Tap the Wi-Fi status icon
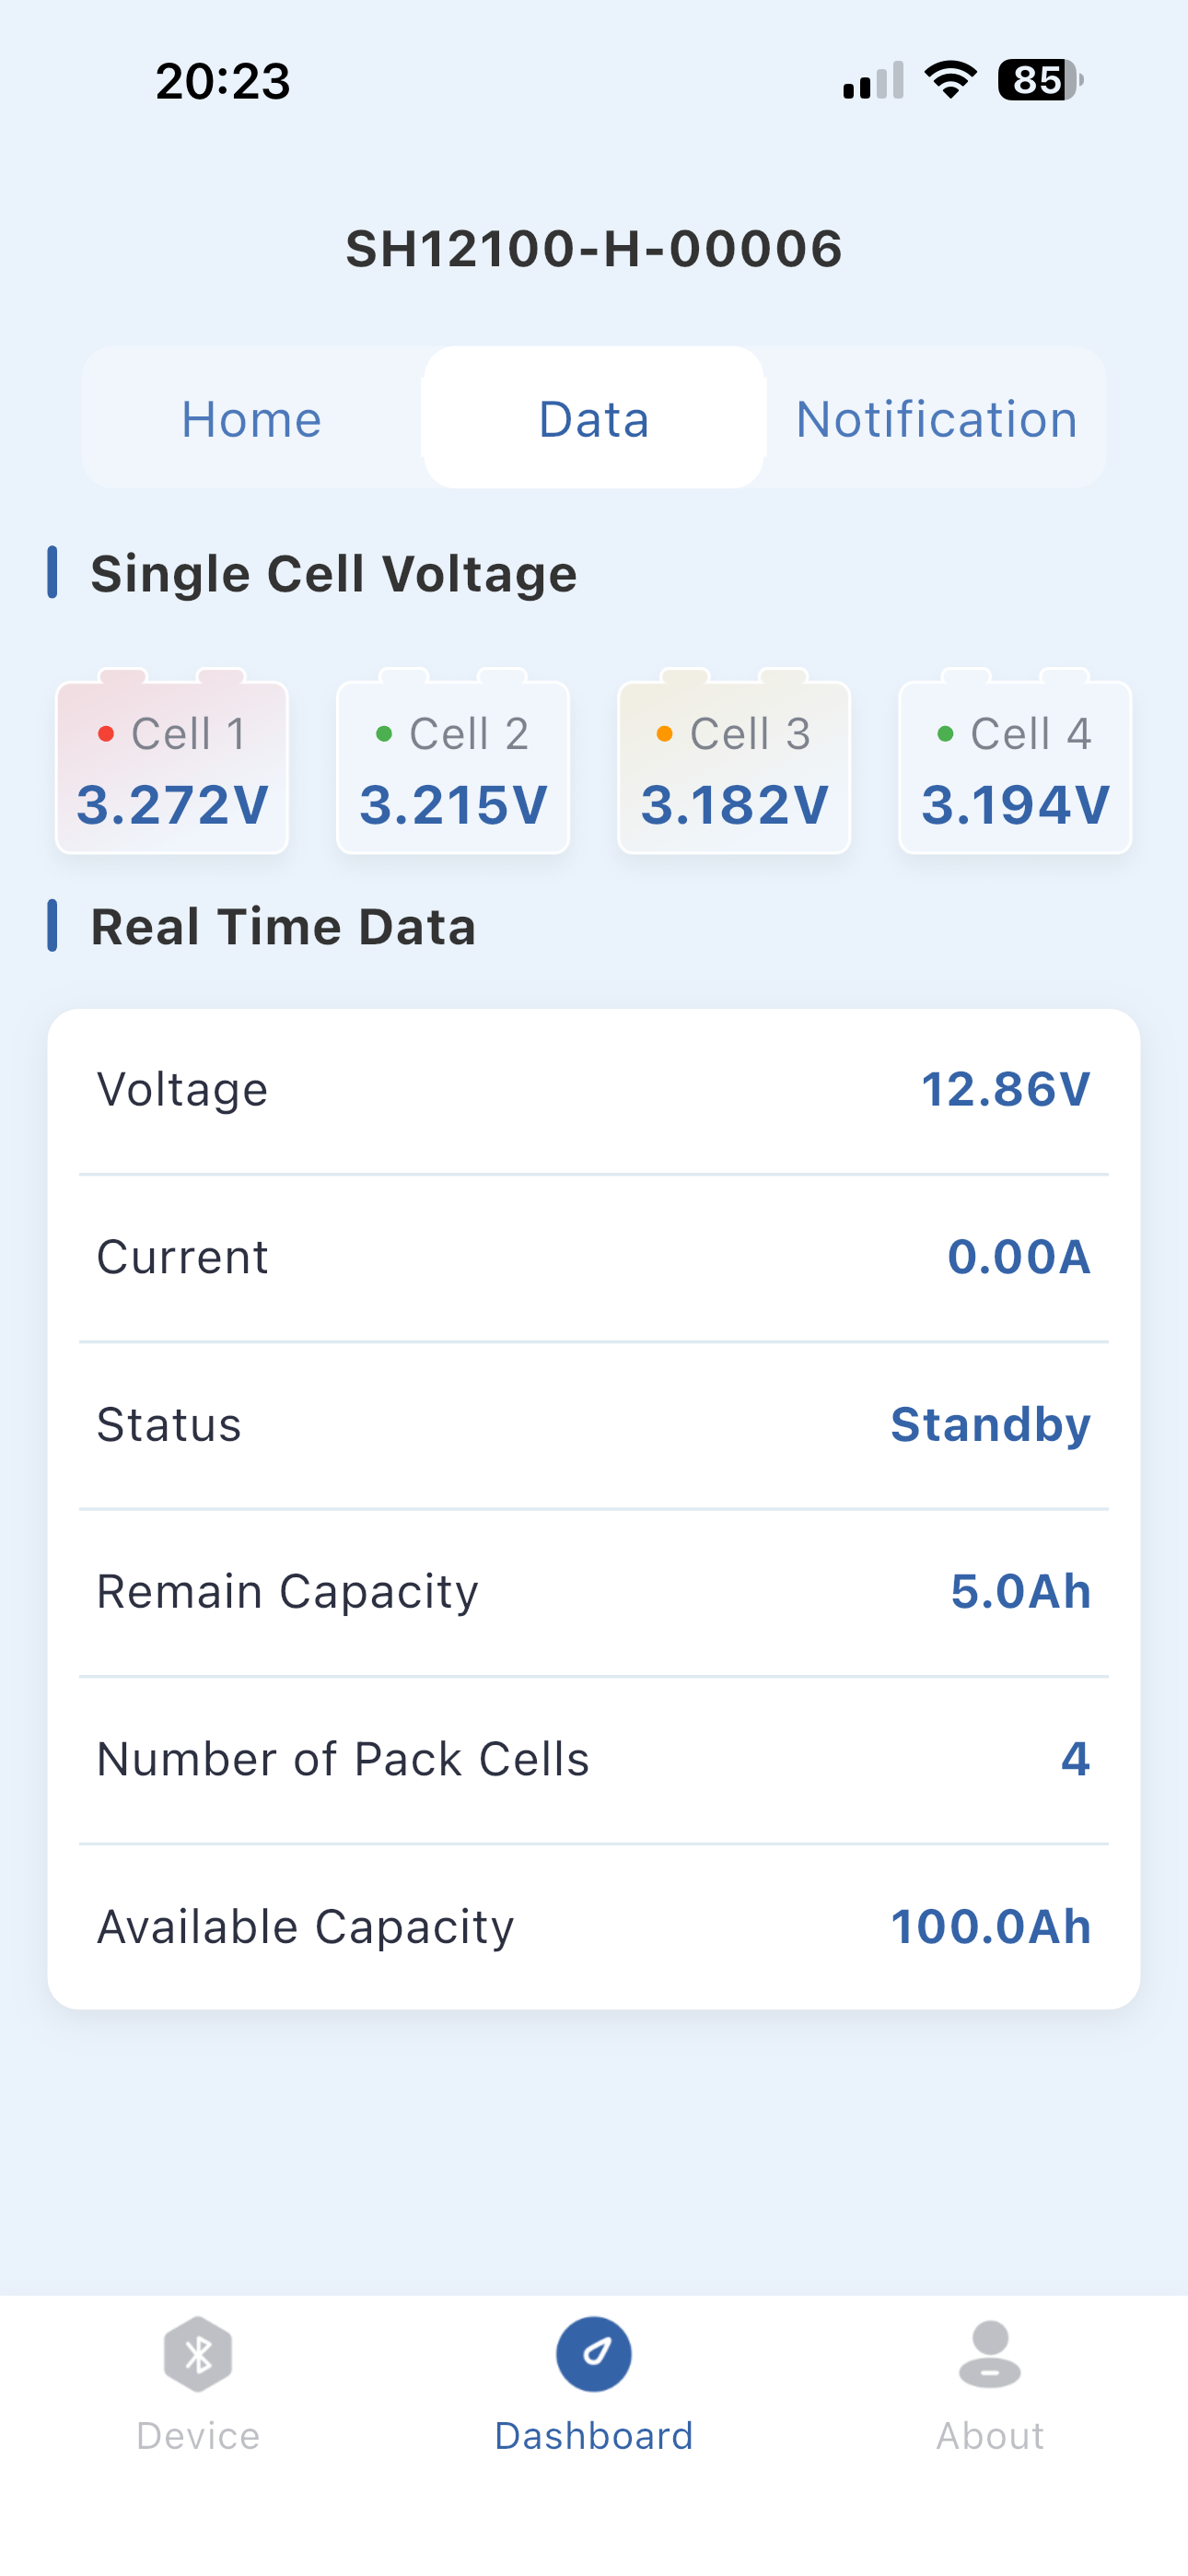The height and width of the screenshot is (2576, 1188). tap(950, 80)
